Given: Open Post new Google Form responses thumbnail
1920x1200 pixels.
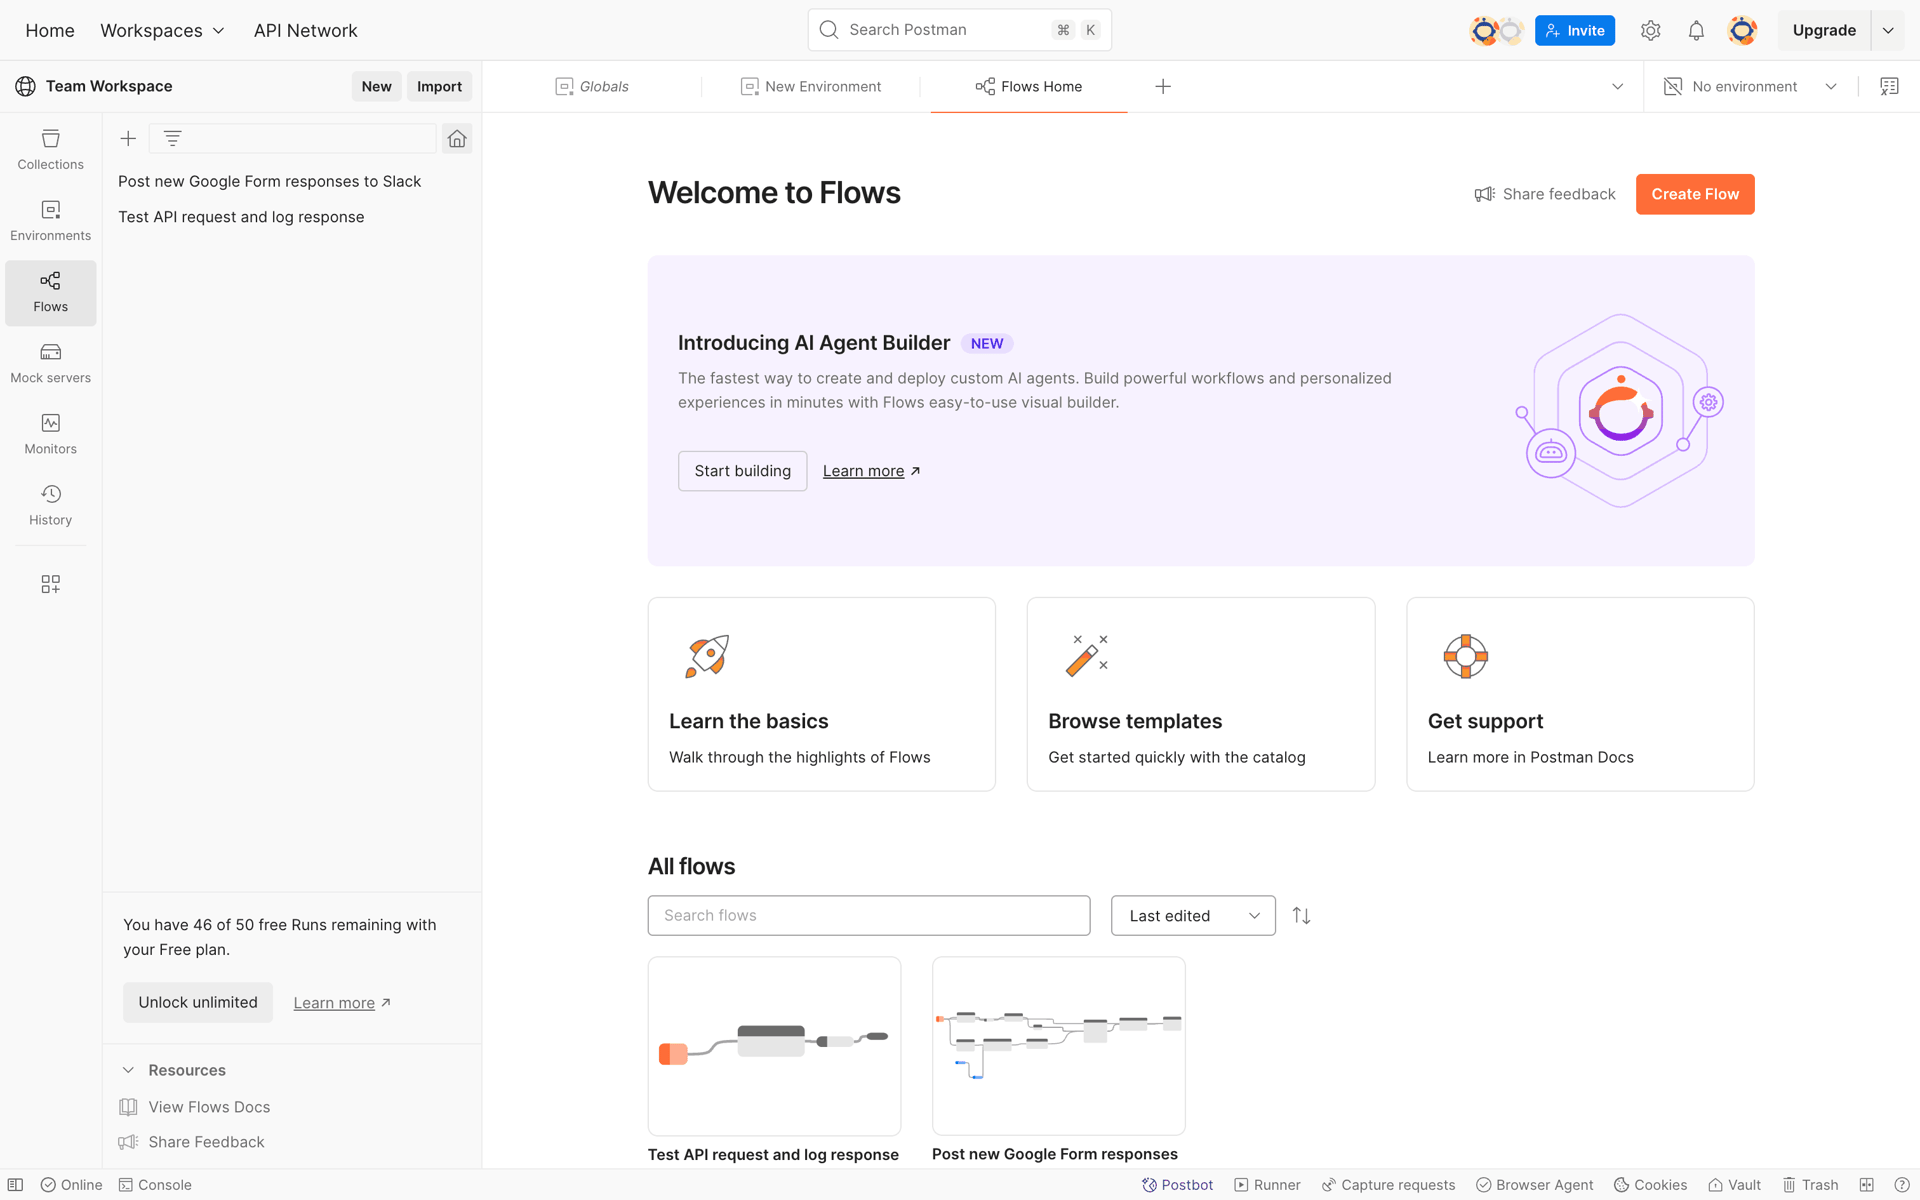Looking at the screenshot, I should point(1059,1046).
